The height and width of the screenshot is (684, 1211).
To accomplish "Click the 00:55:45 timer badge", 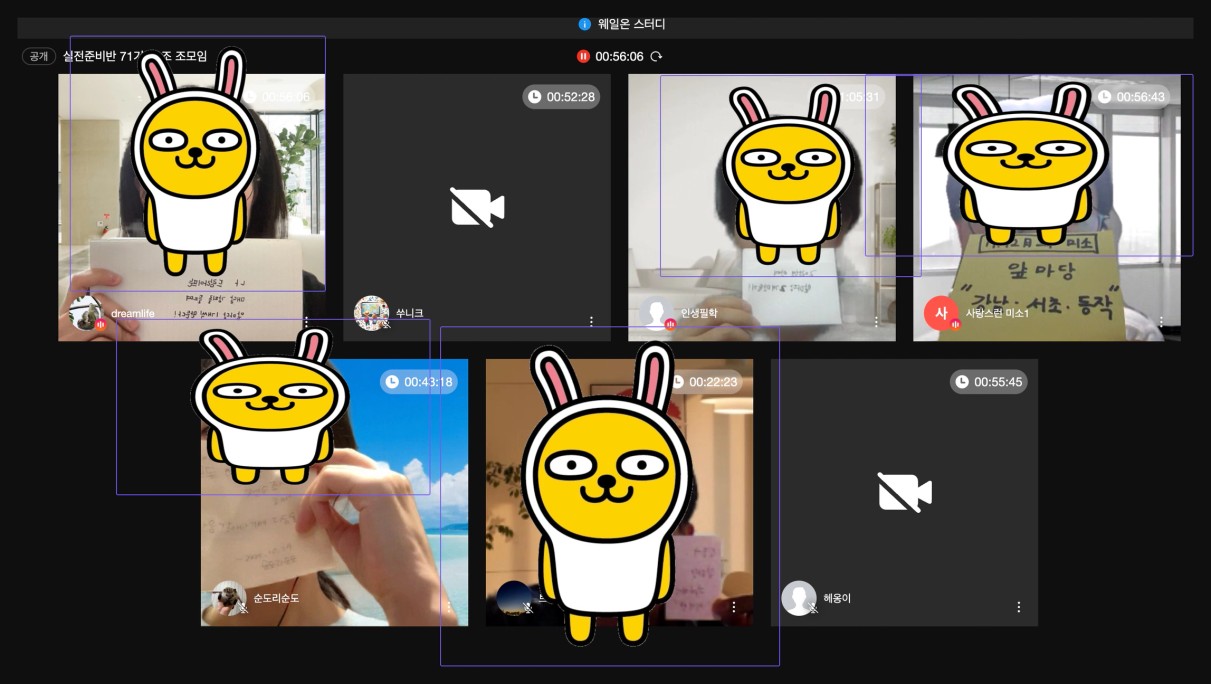I will [x=988, y=382].
